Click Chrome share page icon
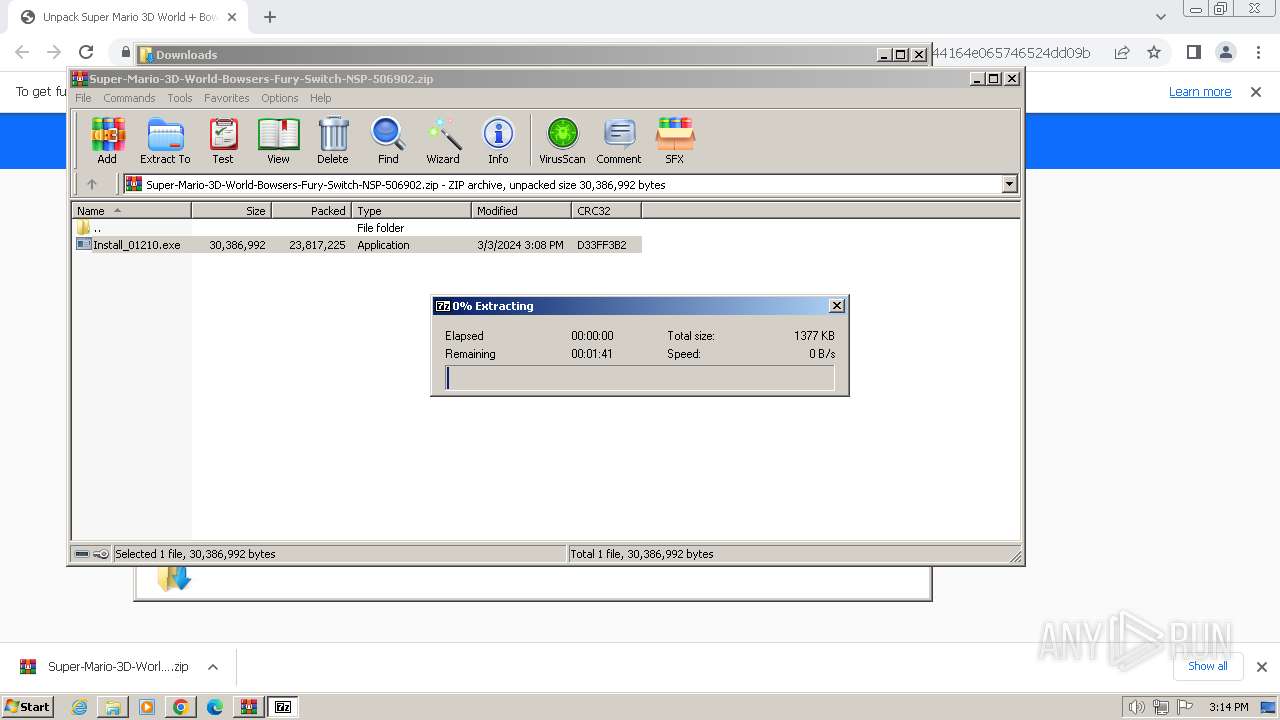Viewport: 1280px width, 720px height. [1122, 53]
